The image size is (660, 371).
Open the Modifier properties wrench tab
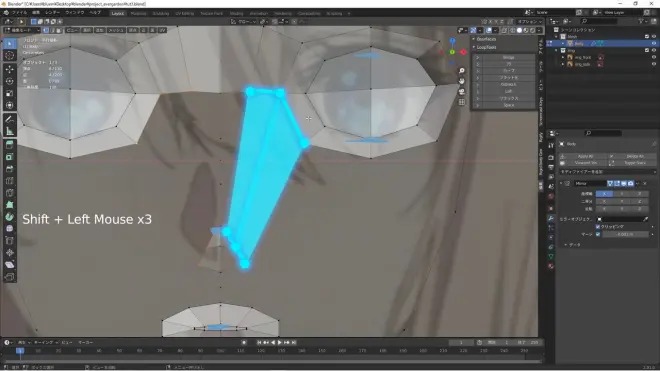tap(551, 218)
